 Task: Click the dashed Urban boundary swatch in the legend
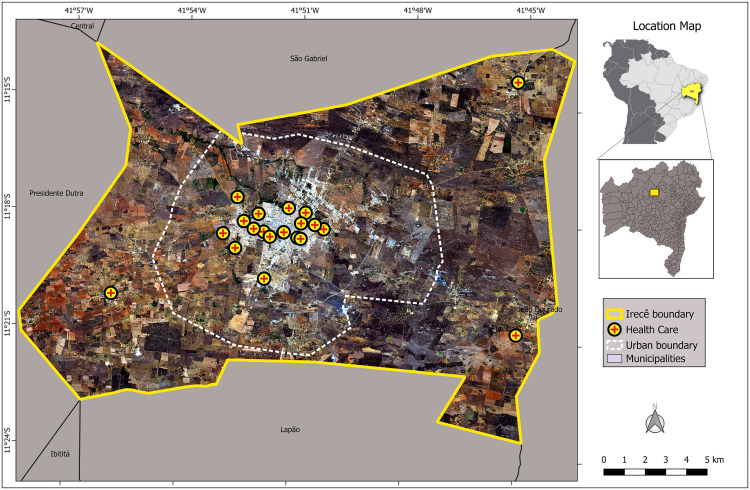[615, 345]
